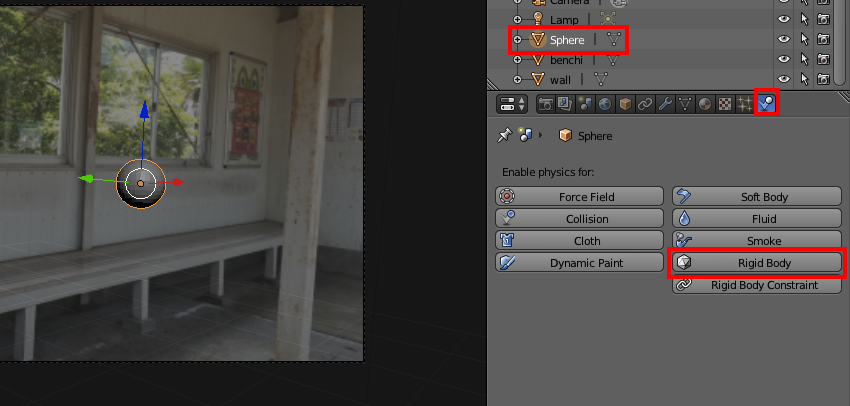Open the Scene properties tab icon
This screenshot has width=850, height=406.
pyautogui.click(x=585, y=104)
